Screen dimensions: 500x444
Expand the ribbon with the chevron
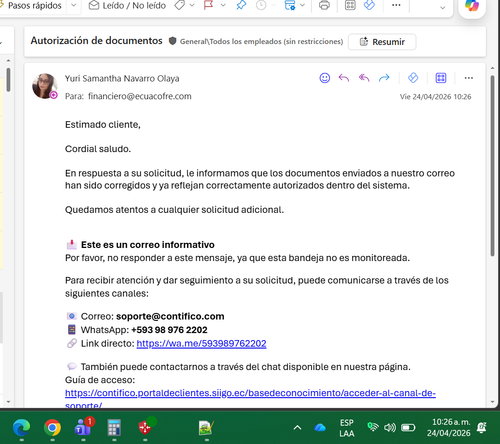click(443, 8)
